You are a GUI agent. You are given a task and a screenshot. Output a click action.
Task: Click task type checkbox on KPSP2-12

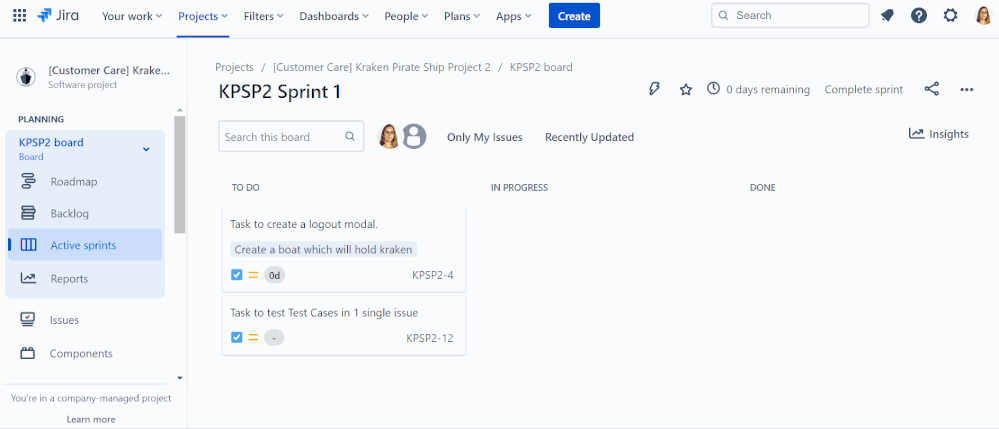point(236,337)
